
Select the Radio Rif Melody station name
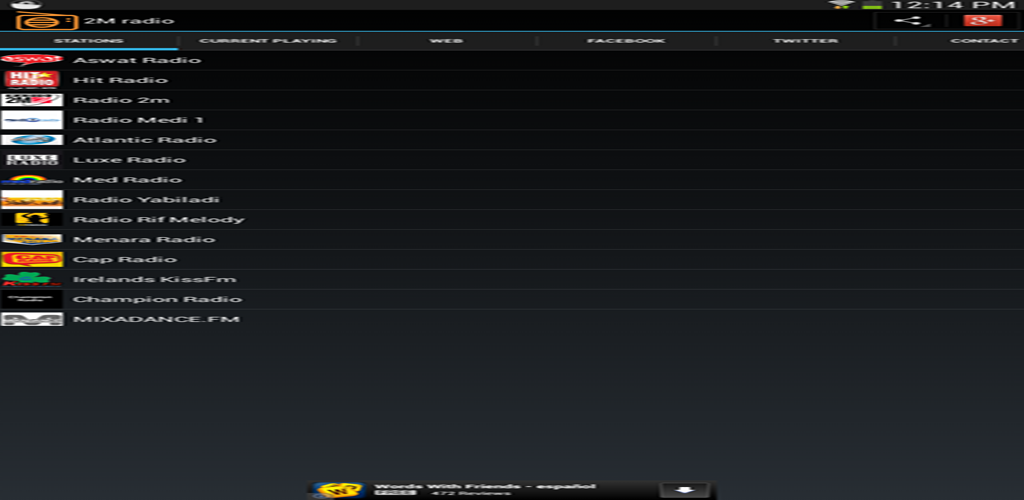[x=159, y=219]
